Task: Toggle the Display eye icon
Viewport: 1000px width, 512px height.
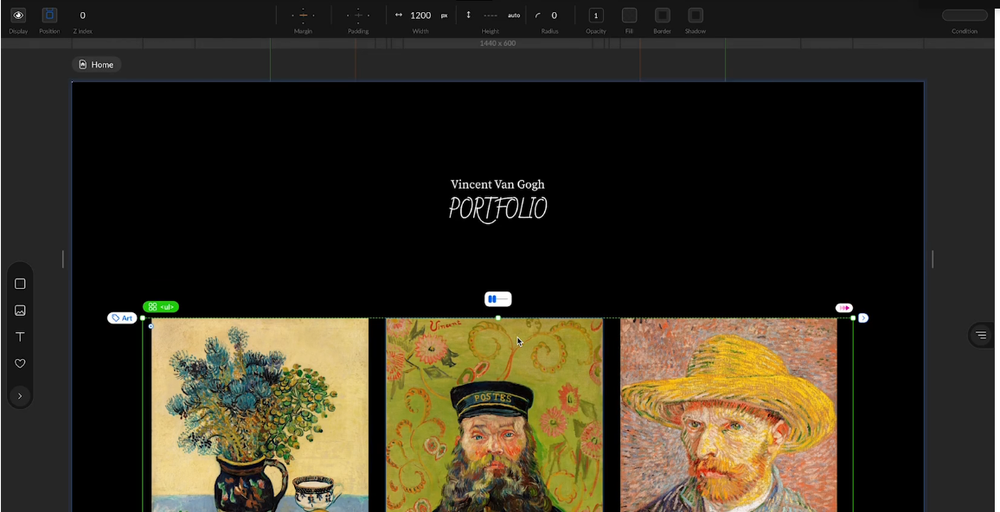Action: tap(18, 15)
